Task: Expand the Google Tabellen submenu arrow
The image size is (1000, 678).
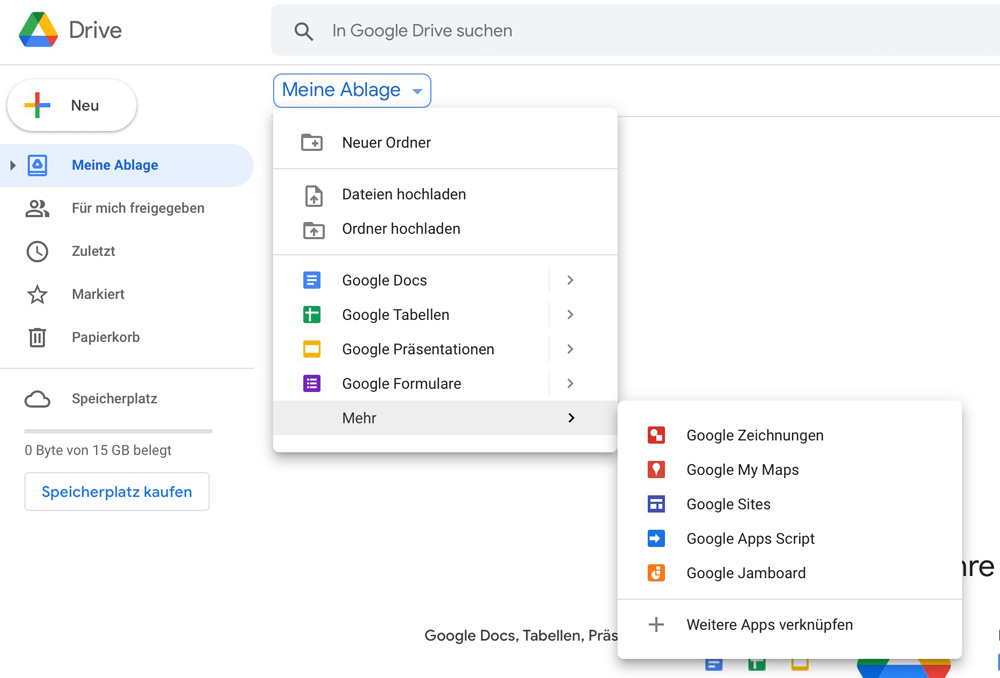Action: (570, 314)
